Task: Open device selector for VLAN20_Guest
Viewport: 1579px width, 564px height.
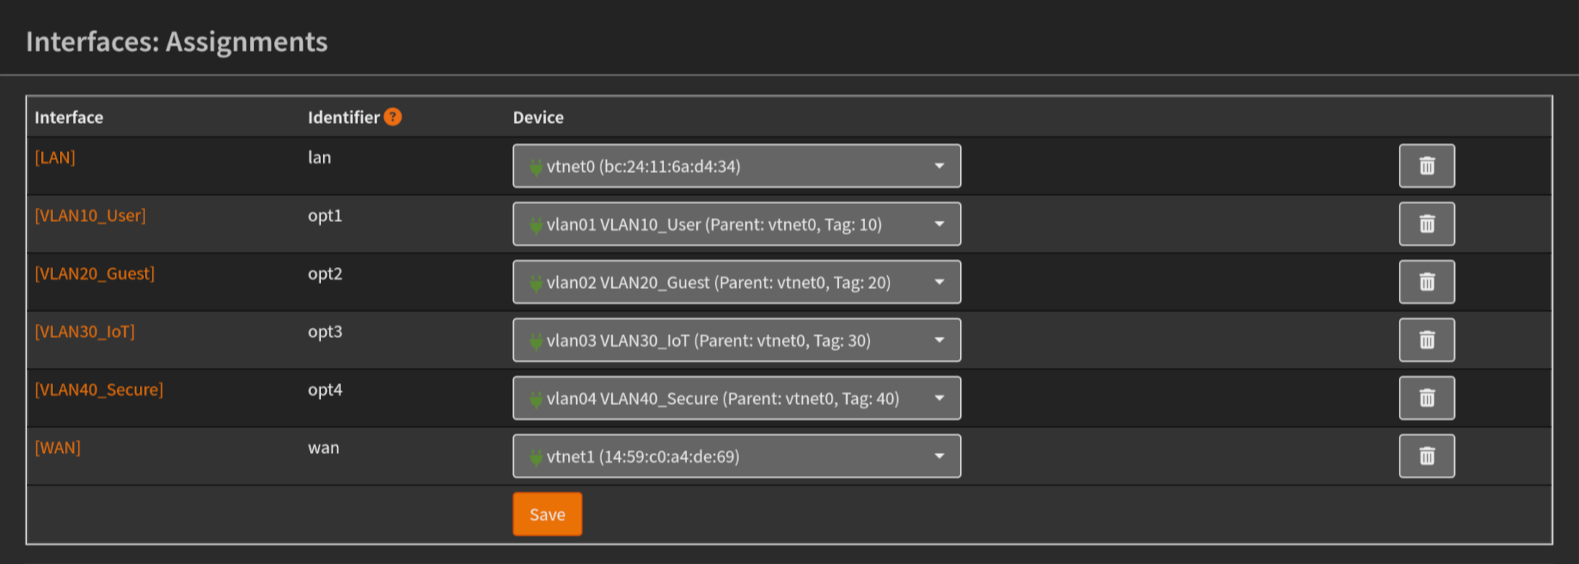Action: [736, 282]
